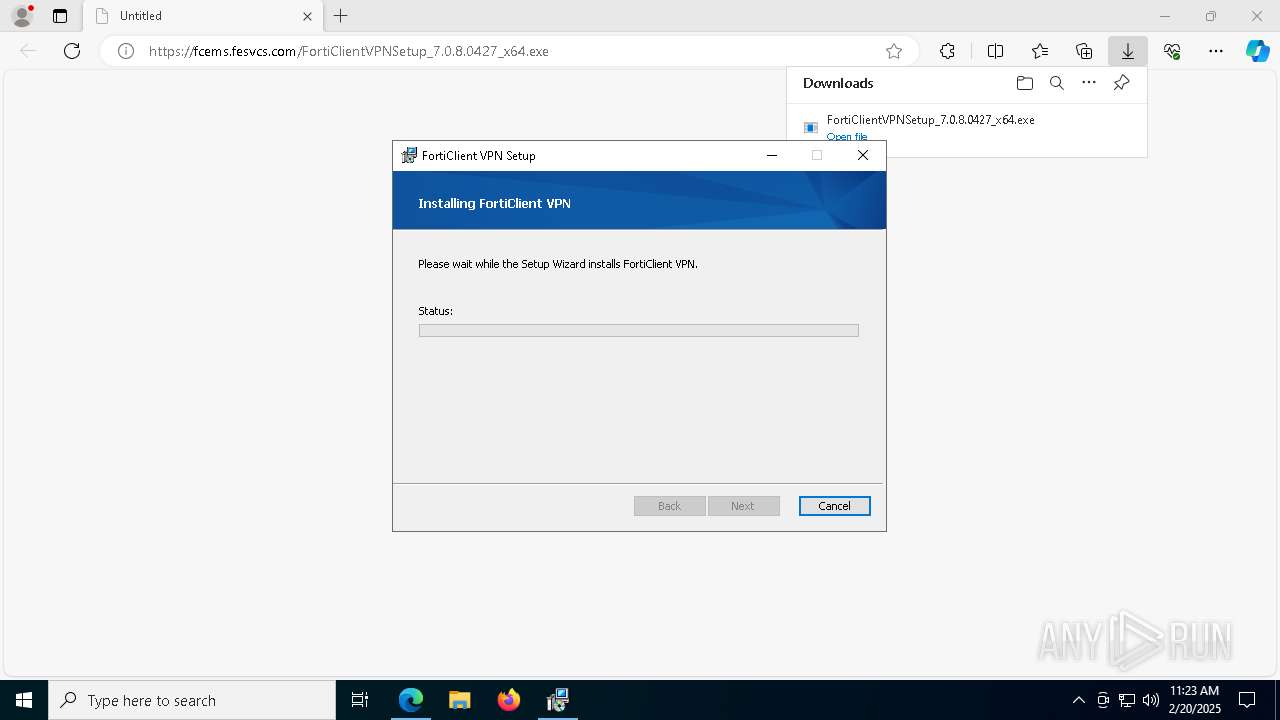The width and height of the screenshot is (1280, 720).
Task: View site information icon in address bar
Action: pos(126,51)
